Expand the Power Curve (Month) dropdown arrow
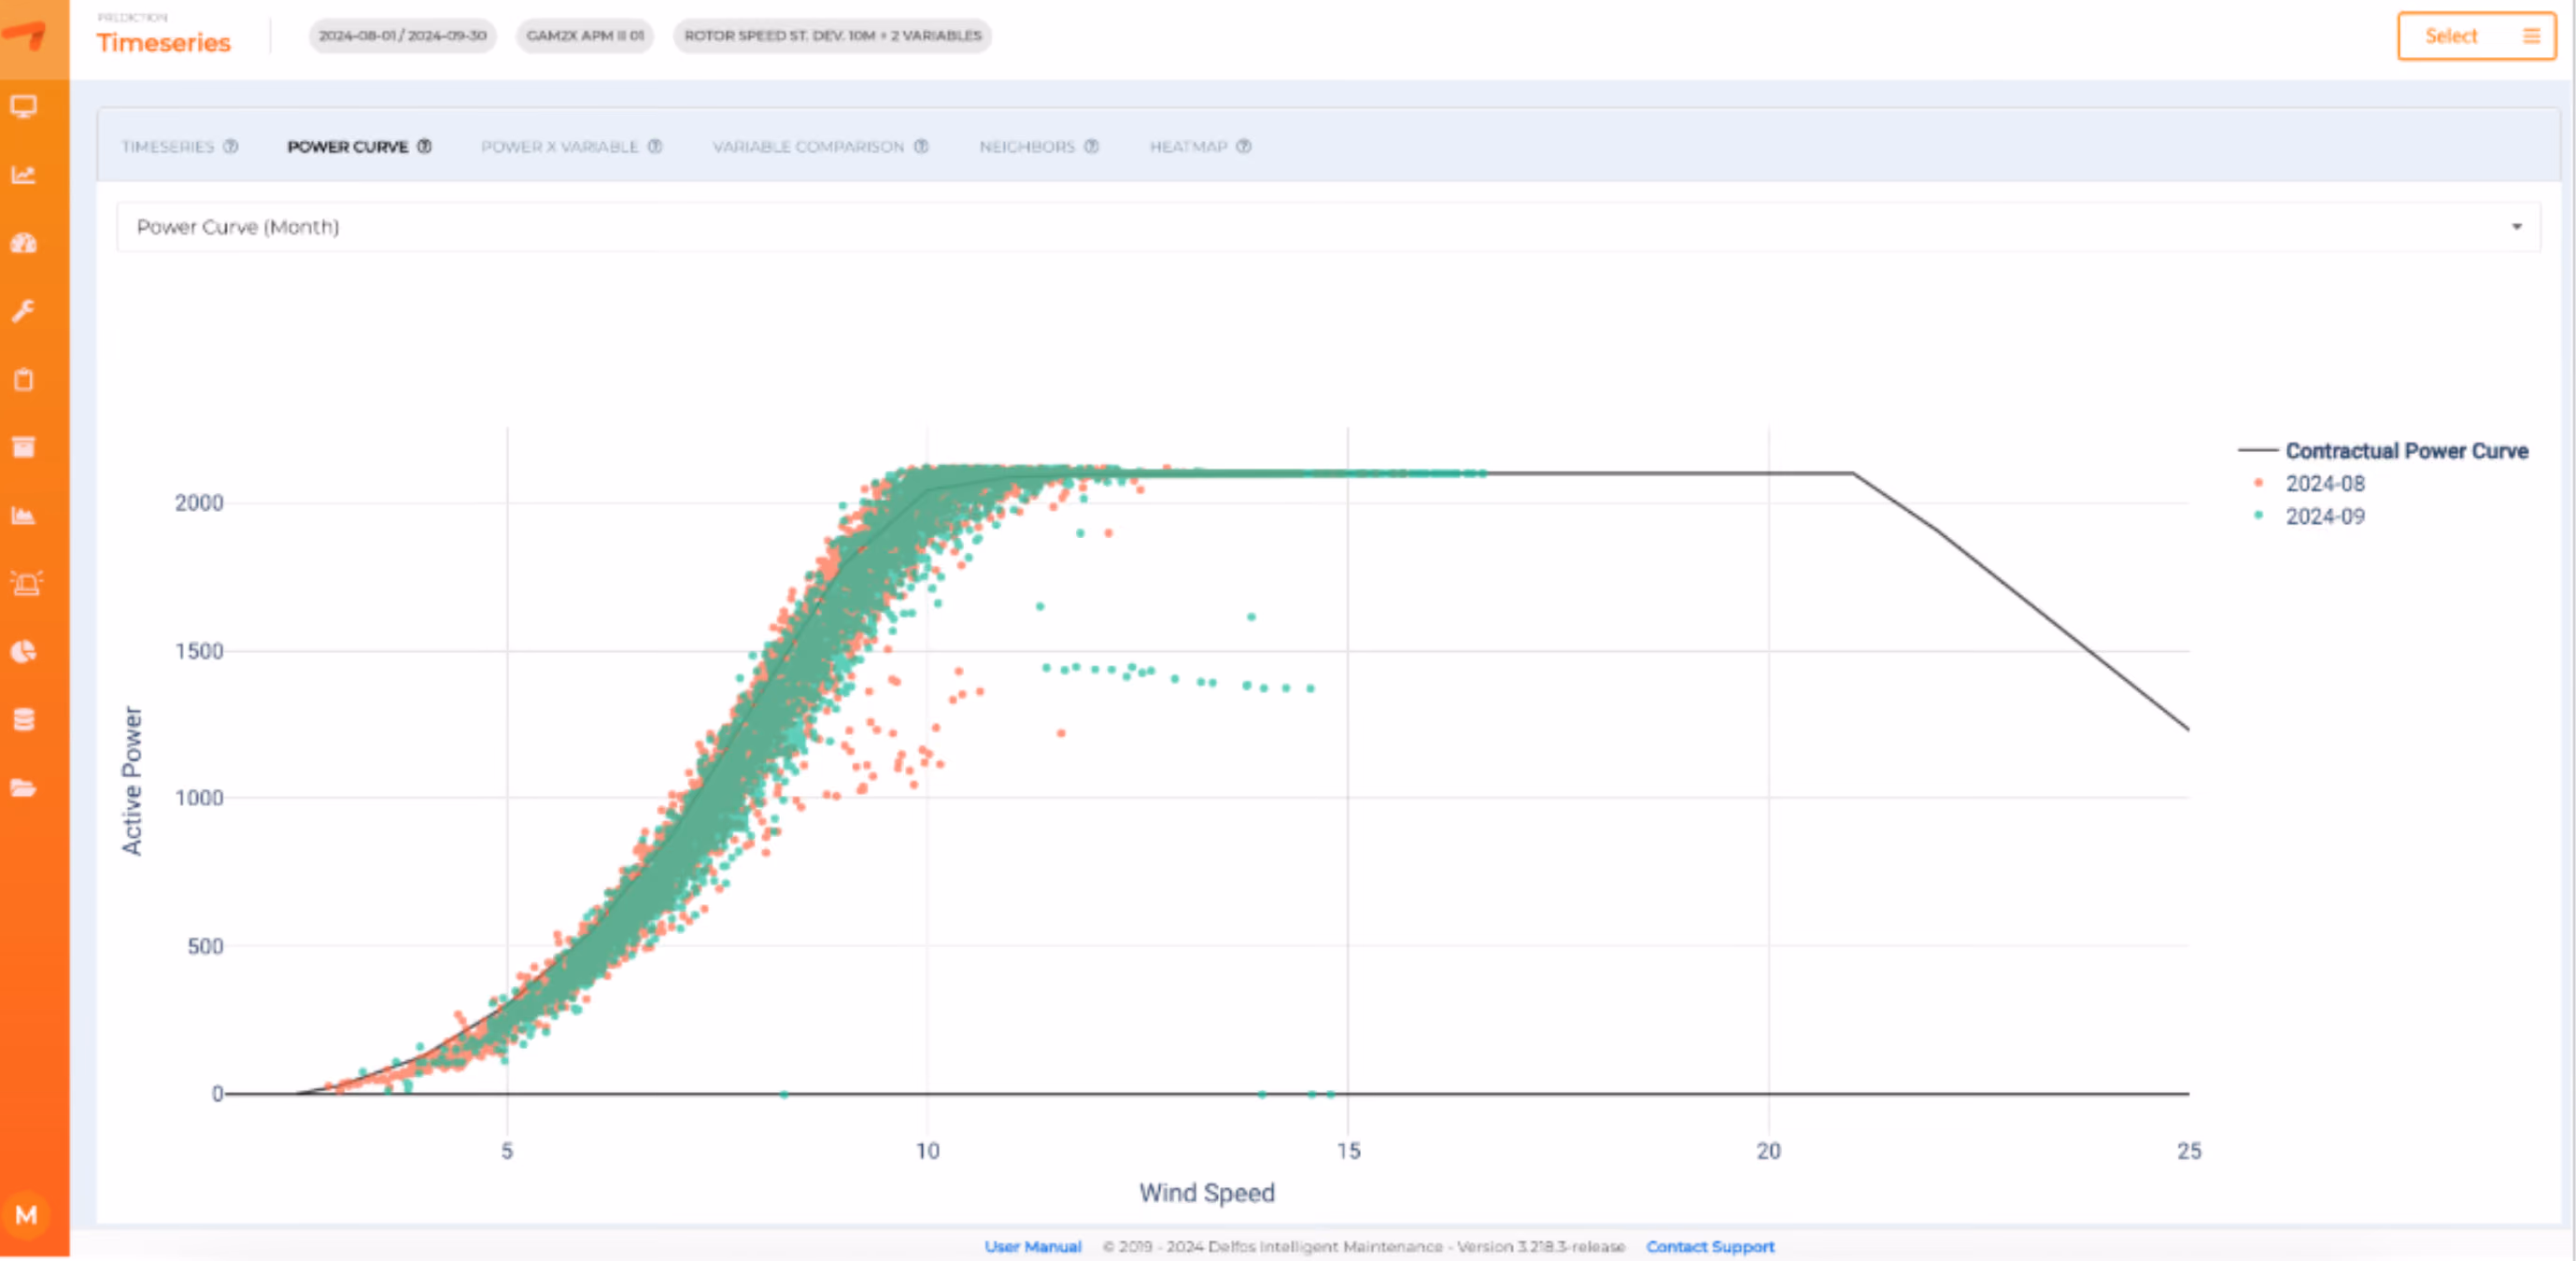This screenshot has width=2576, height=1261. [2516, 227]
